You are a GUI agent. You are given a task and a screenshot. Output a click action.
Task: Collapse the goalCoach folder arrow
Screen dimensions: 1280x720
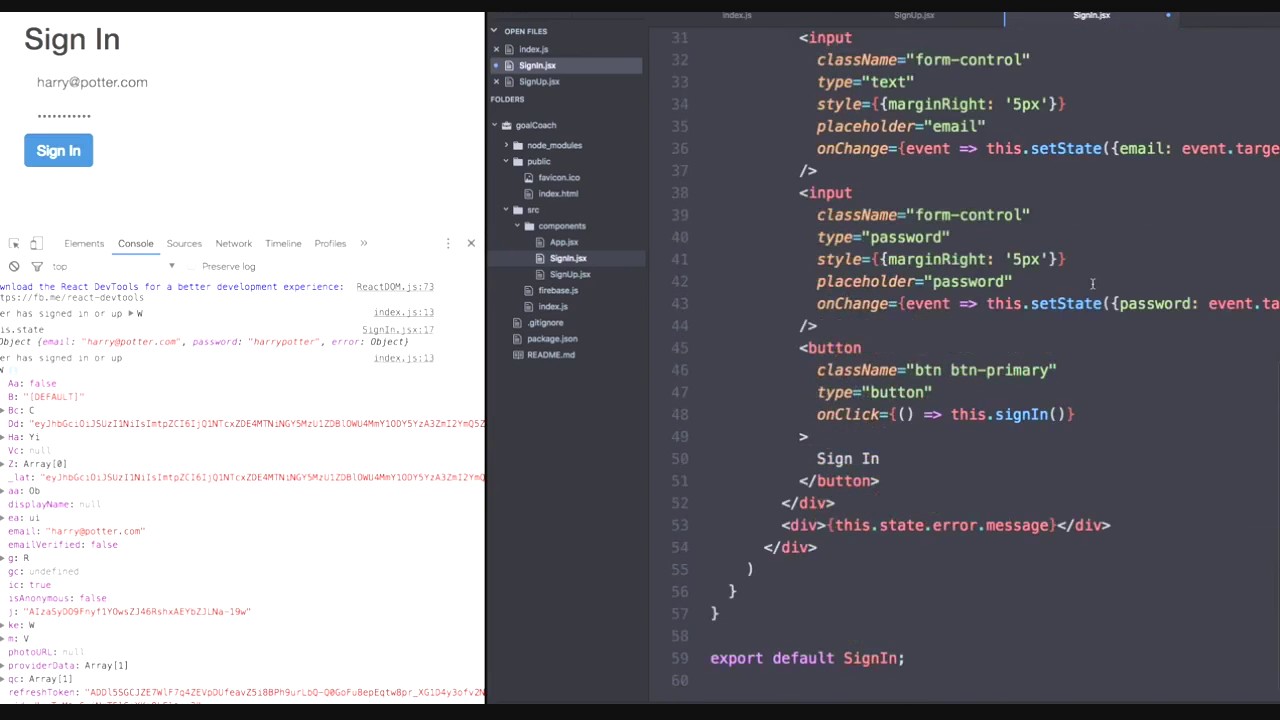tap(494, 125)
